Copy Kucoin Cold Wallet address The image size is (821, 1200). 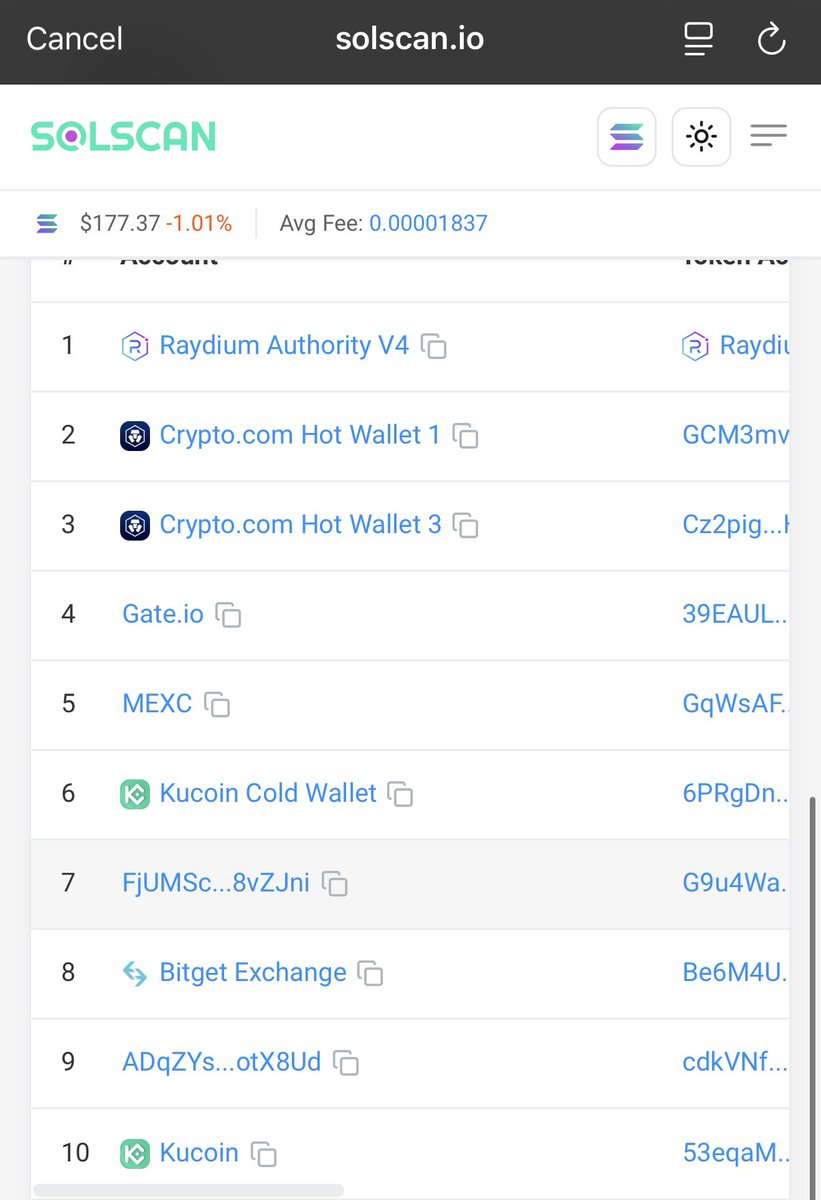(x=401, y=794)
